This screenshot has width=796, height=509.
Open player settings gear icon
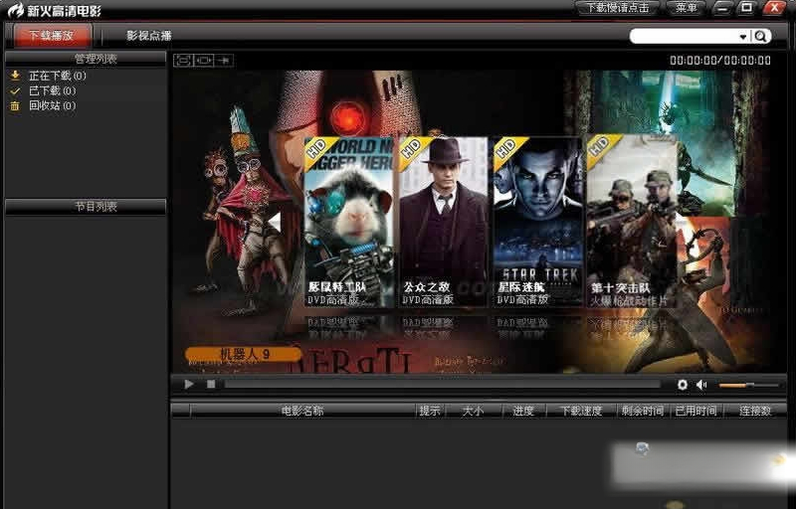coord(682,385)
